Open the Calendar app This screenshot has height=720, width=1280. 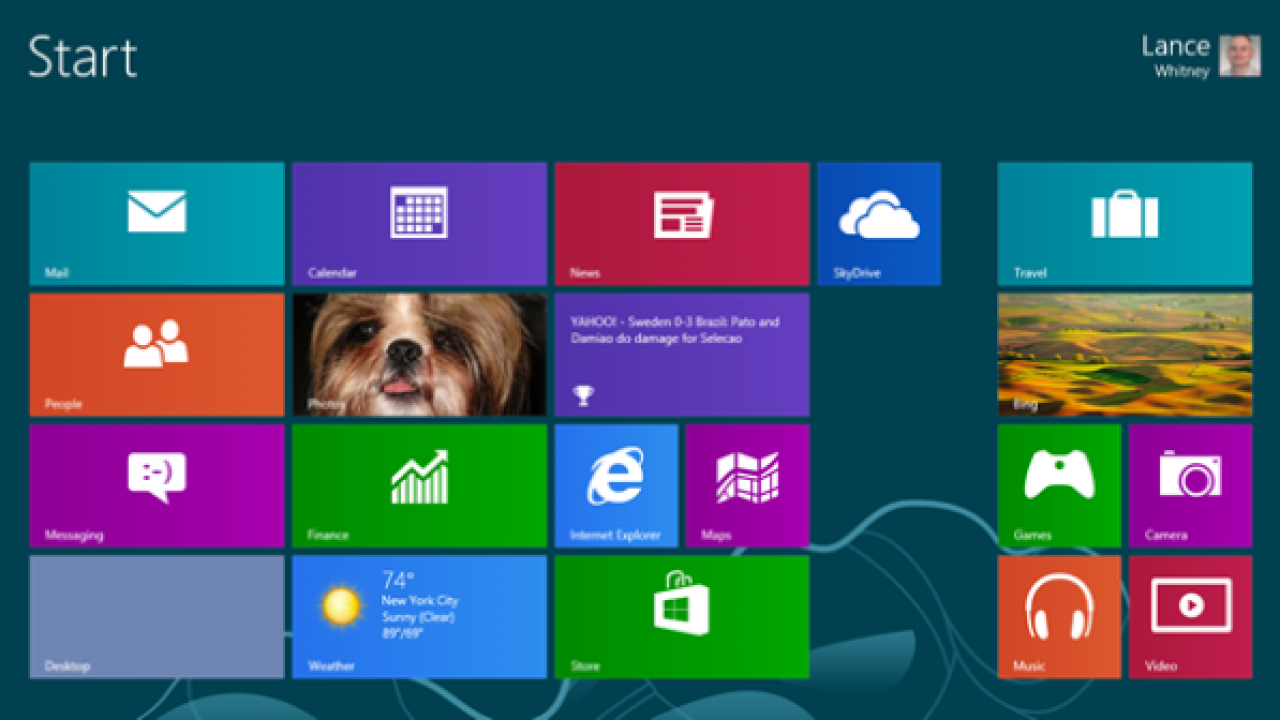click(418, 222)
